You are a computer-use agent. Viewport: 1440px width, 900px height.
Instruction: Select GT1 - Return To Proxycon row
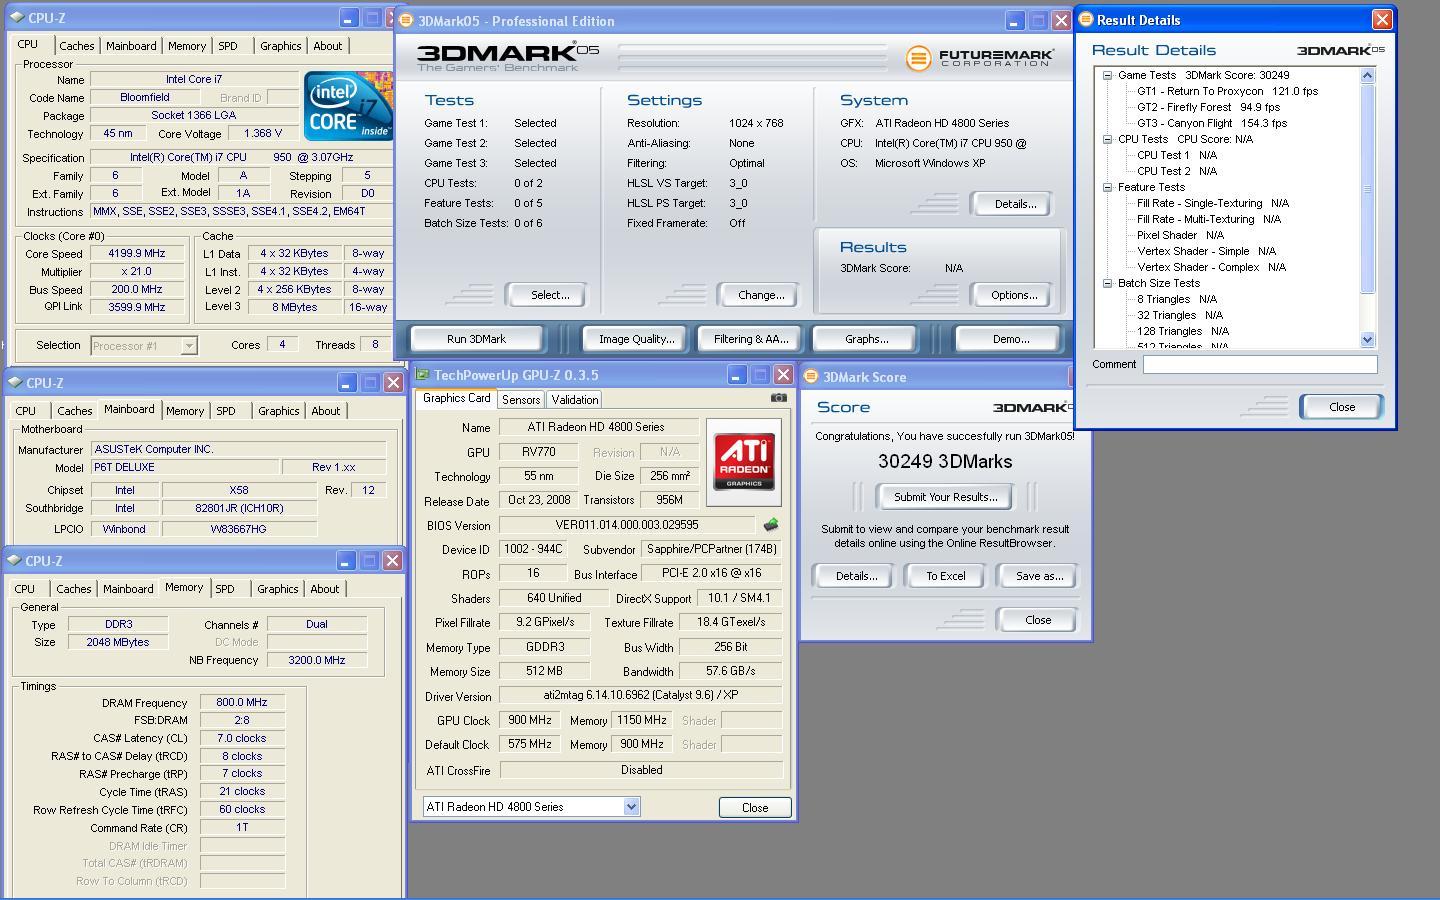tap(1227, 91)
